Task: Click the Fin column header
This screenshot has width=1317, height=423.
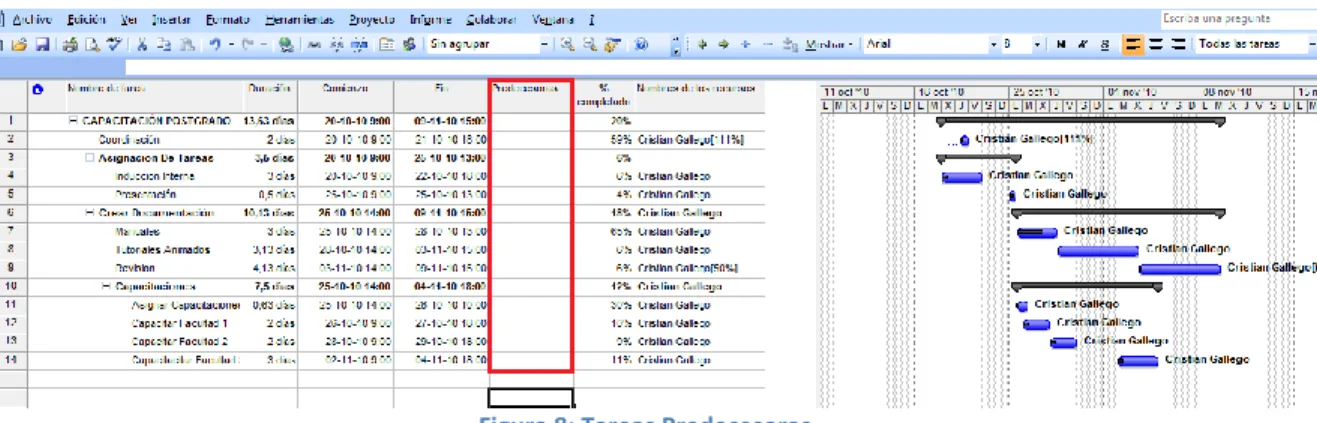Action: coord(441,94)
